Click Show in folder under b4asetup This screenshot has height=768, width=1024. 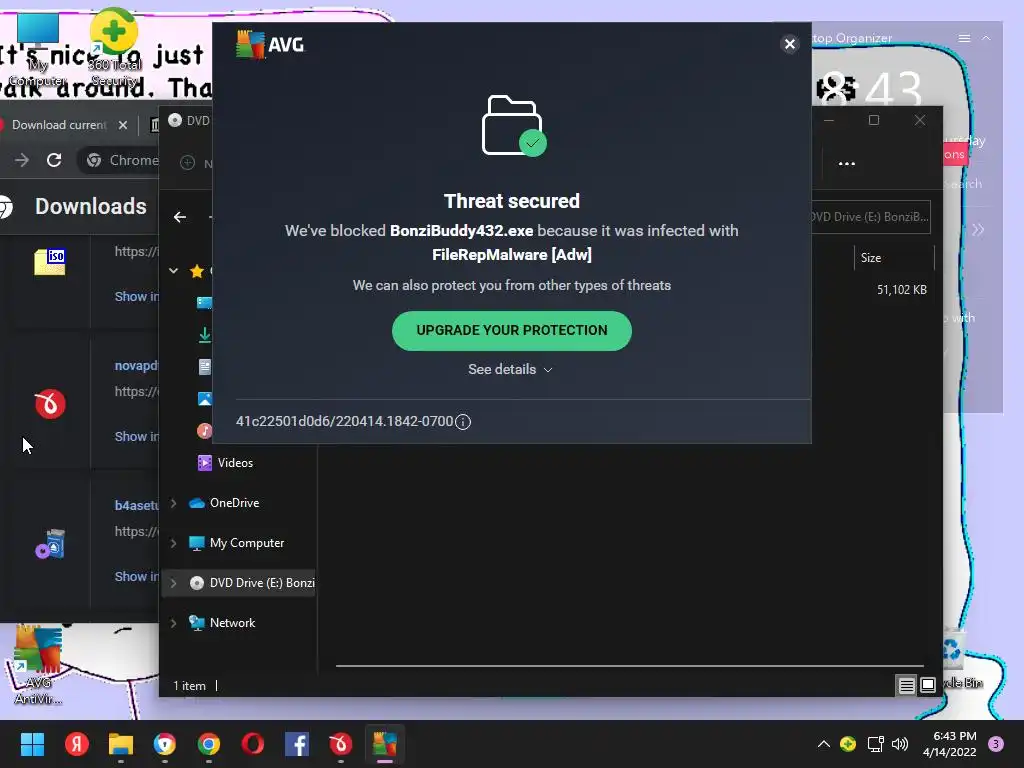tap(136, 576)
